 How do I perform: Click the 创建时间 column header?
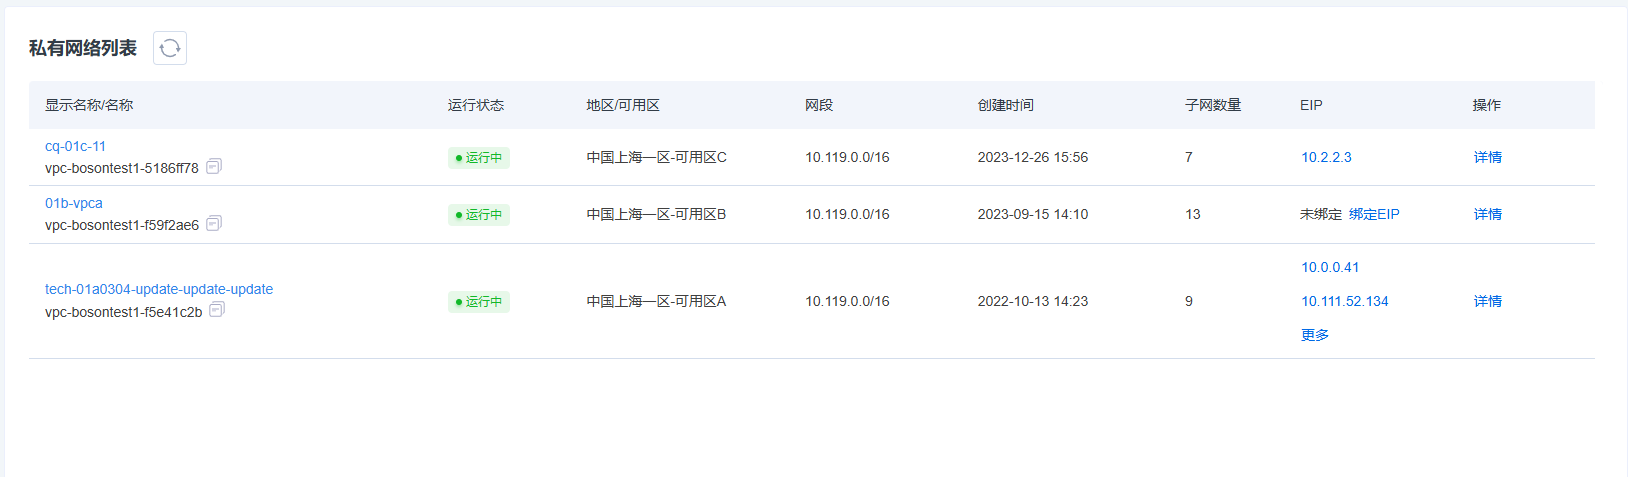coord(1006,105)
